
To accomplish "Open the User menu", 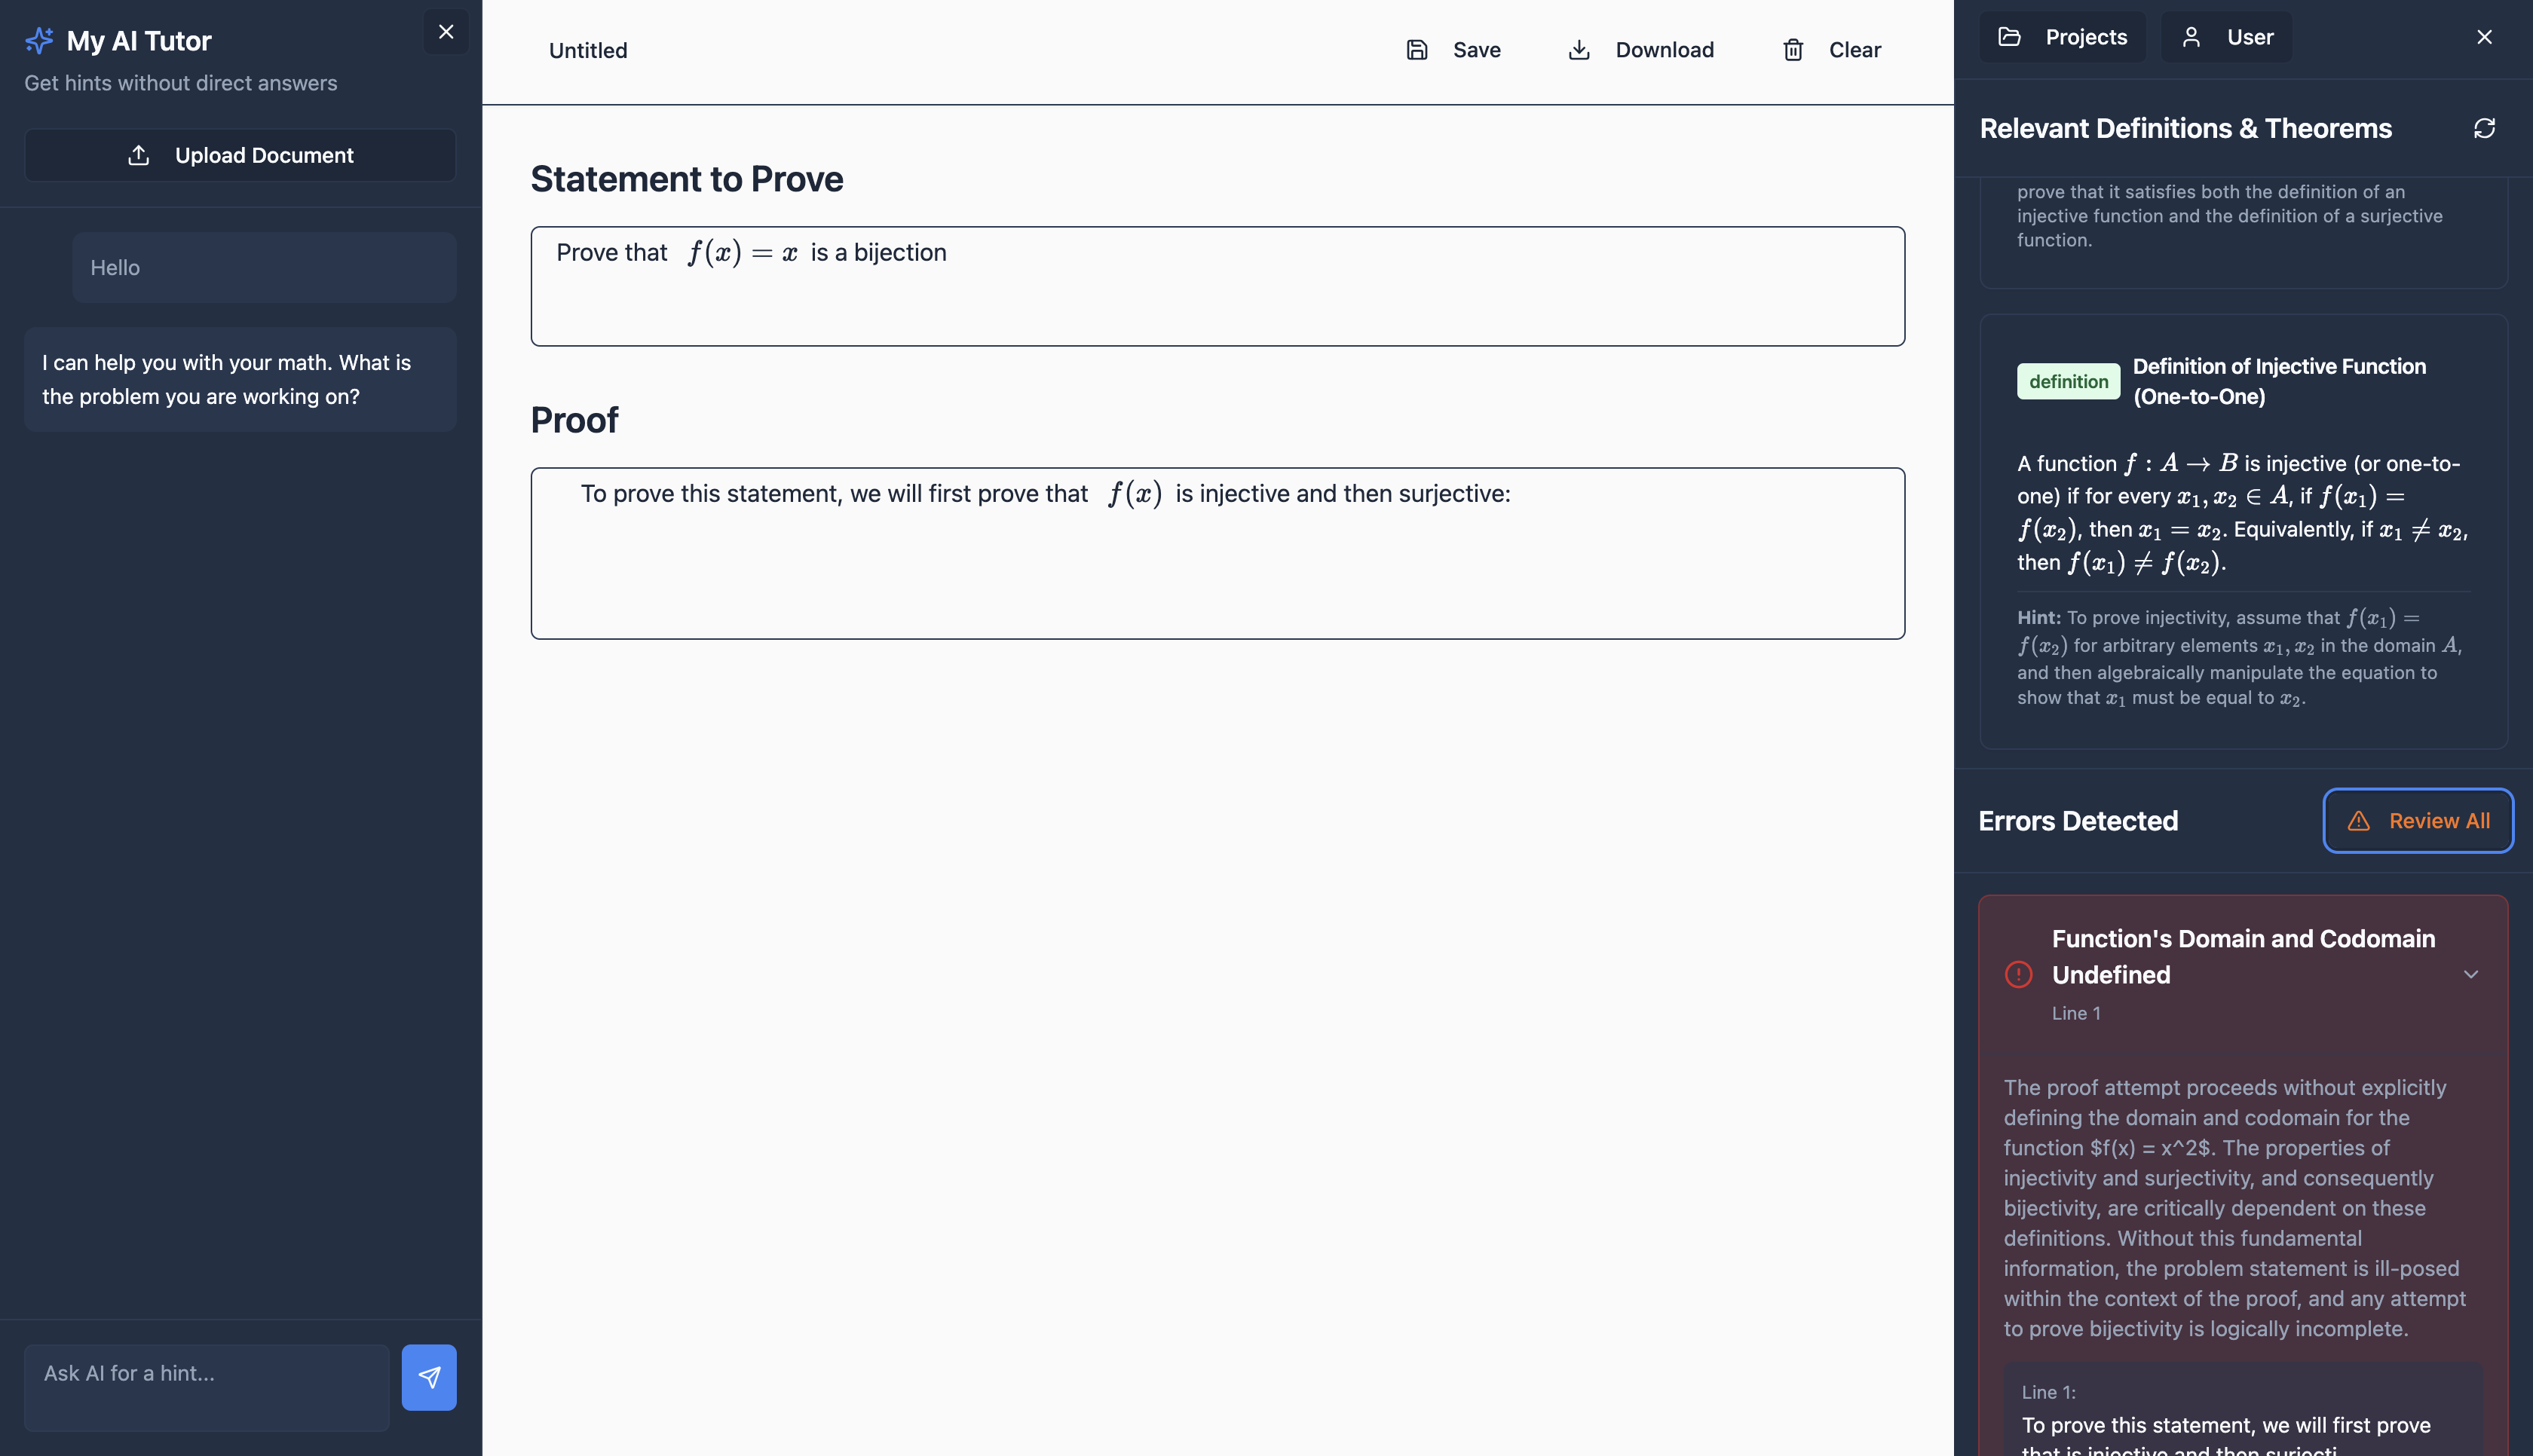I will [2226, 37].
